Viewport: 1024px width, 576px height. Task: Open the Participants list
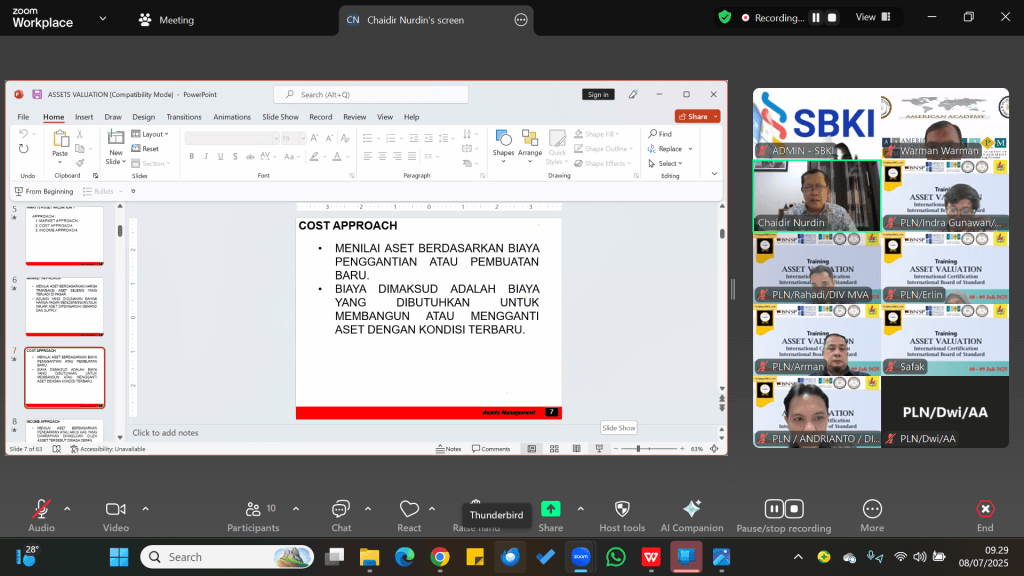click(x=253, y=516)
